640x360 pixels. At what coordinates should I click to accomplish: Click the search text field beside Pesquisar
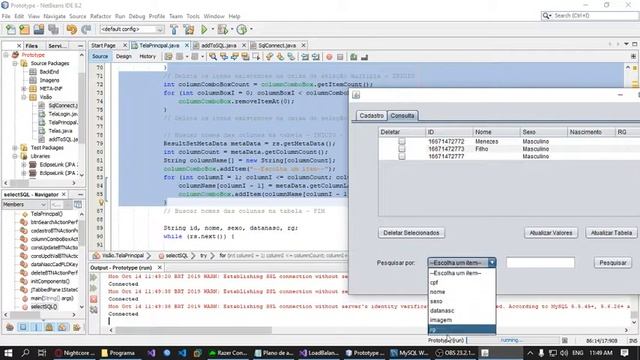coord(540,262)
